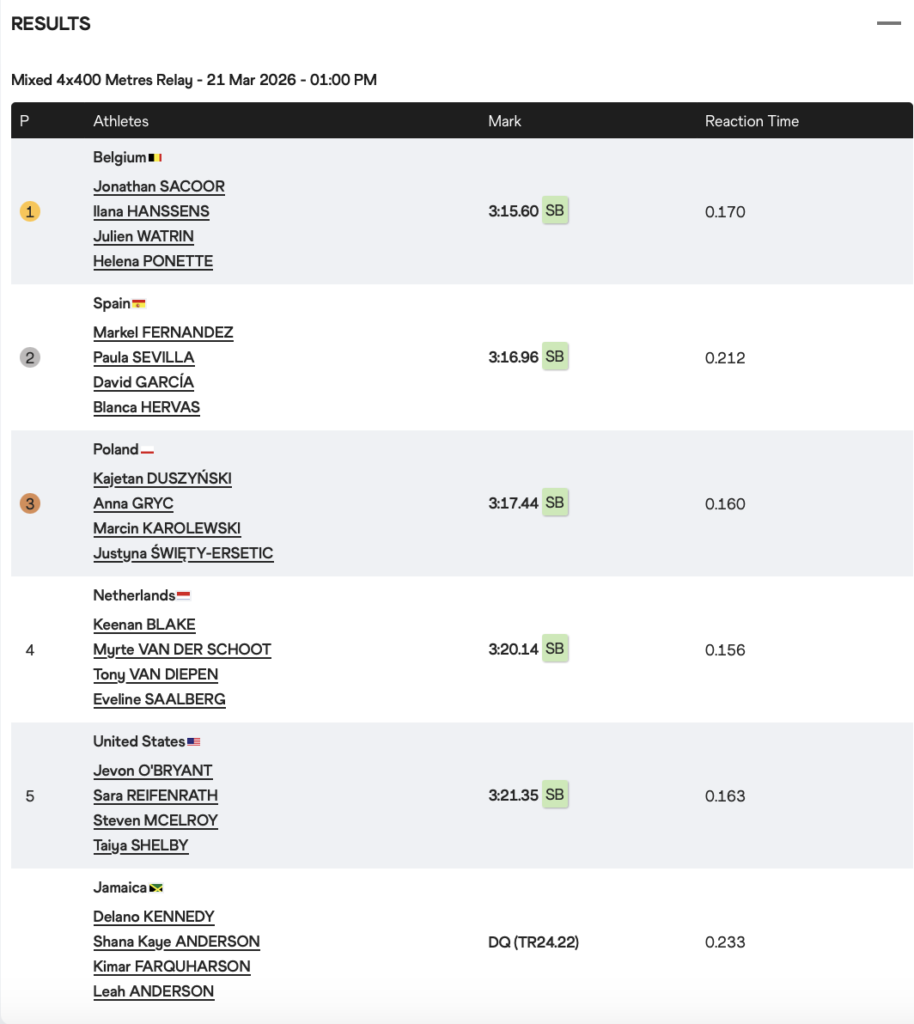Viewport: 914px width, 1024px height.
Task: Click Belgium's SB season best badge
Action: tap(555, 211)
